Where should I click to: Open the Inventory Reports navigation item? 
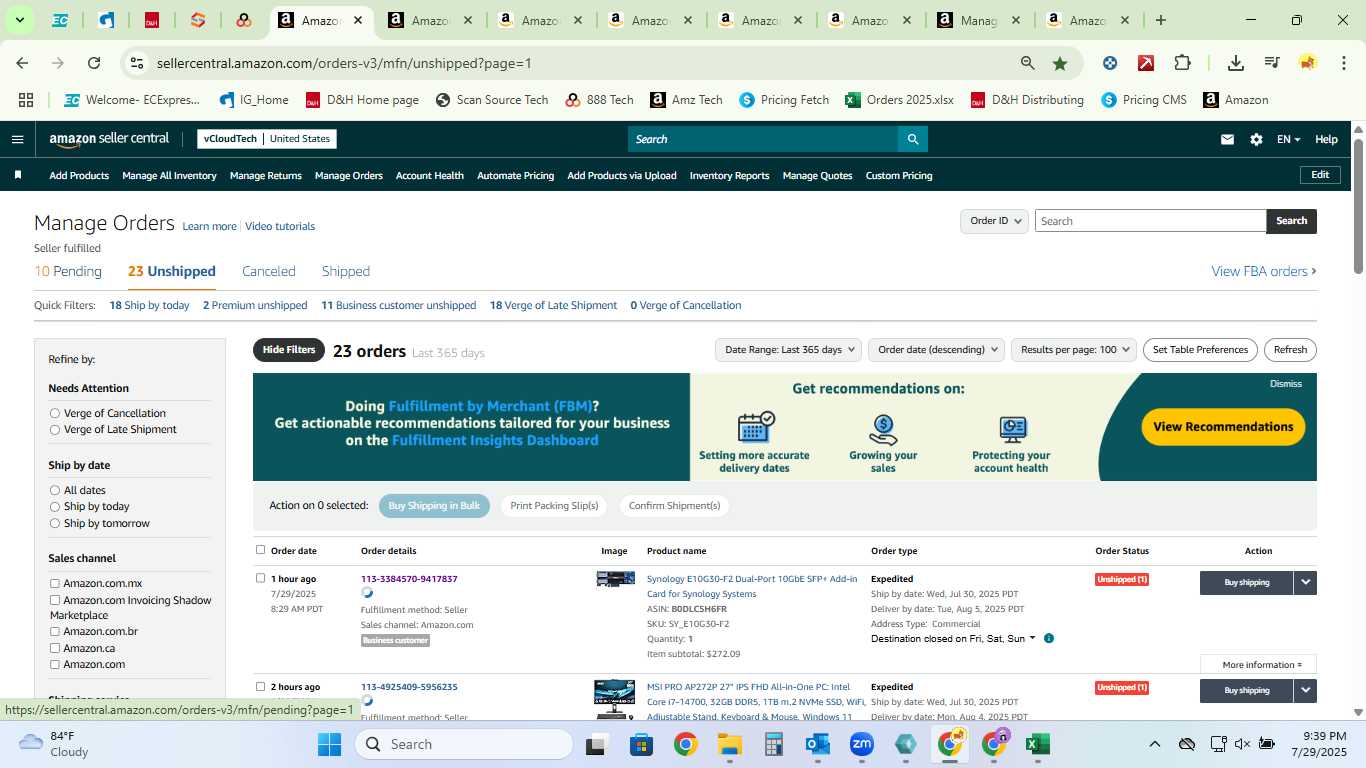point(729,175)
